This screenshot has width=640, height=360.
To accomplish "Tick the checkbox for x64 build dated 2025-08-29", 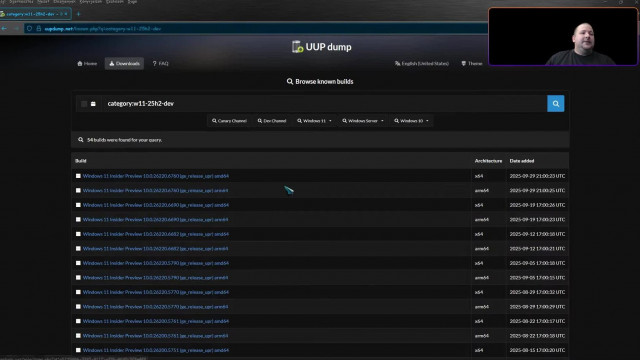I will pyautogui.click(x=78, y=292).
